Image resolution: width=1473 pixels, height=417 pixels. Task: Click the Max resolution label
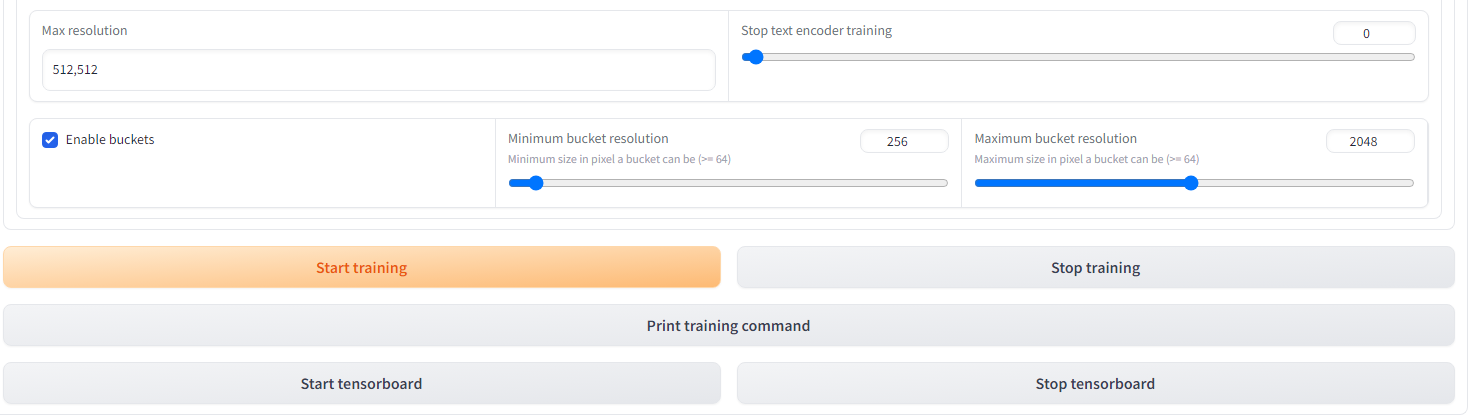click(85, 31)
